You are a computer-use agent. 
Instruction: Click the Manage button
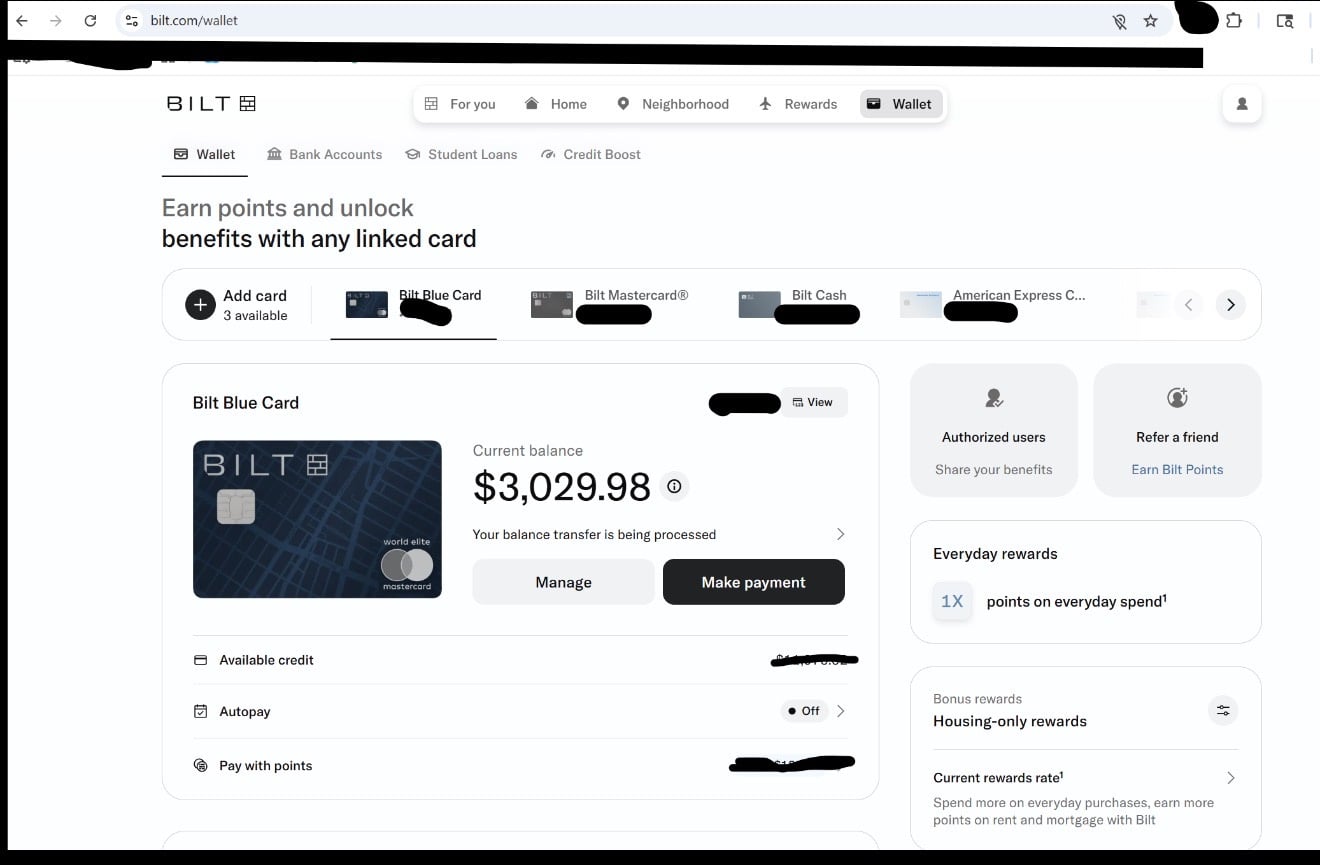pos(563,582)
